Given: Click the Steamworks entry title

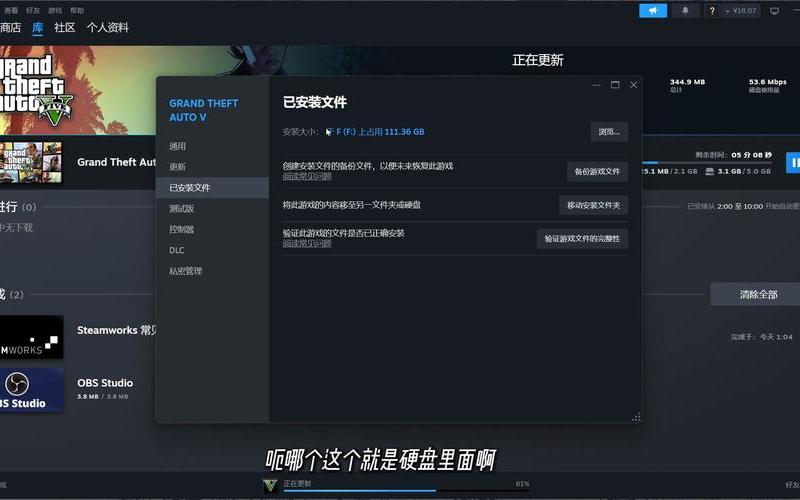Looking at the screenshot, I should (x=117, y=330).
